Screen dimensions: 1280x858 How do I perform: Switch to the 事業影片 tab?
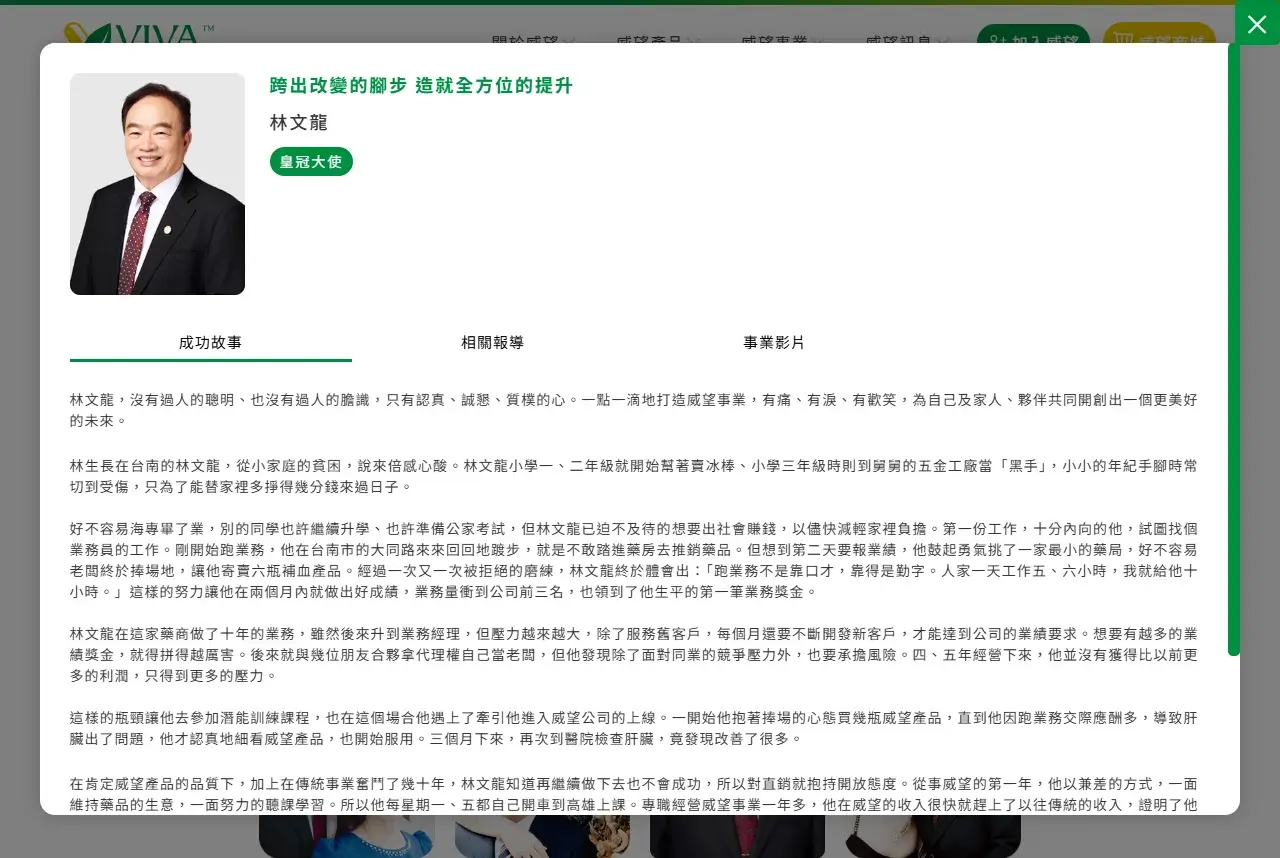coord(774,342)
